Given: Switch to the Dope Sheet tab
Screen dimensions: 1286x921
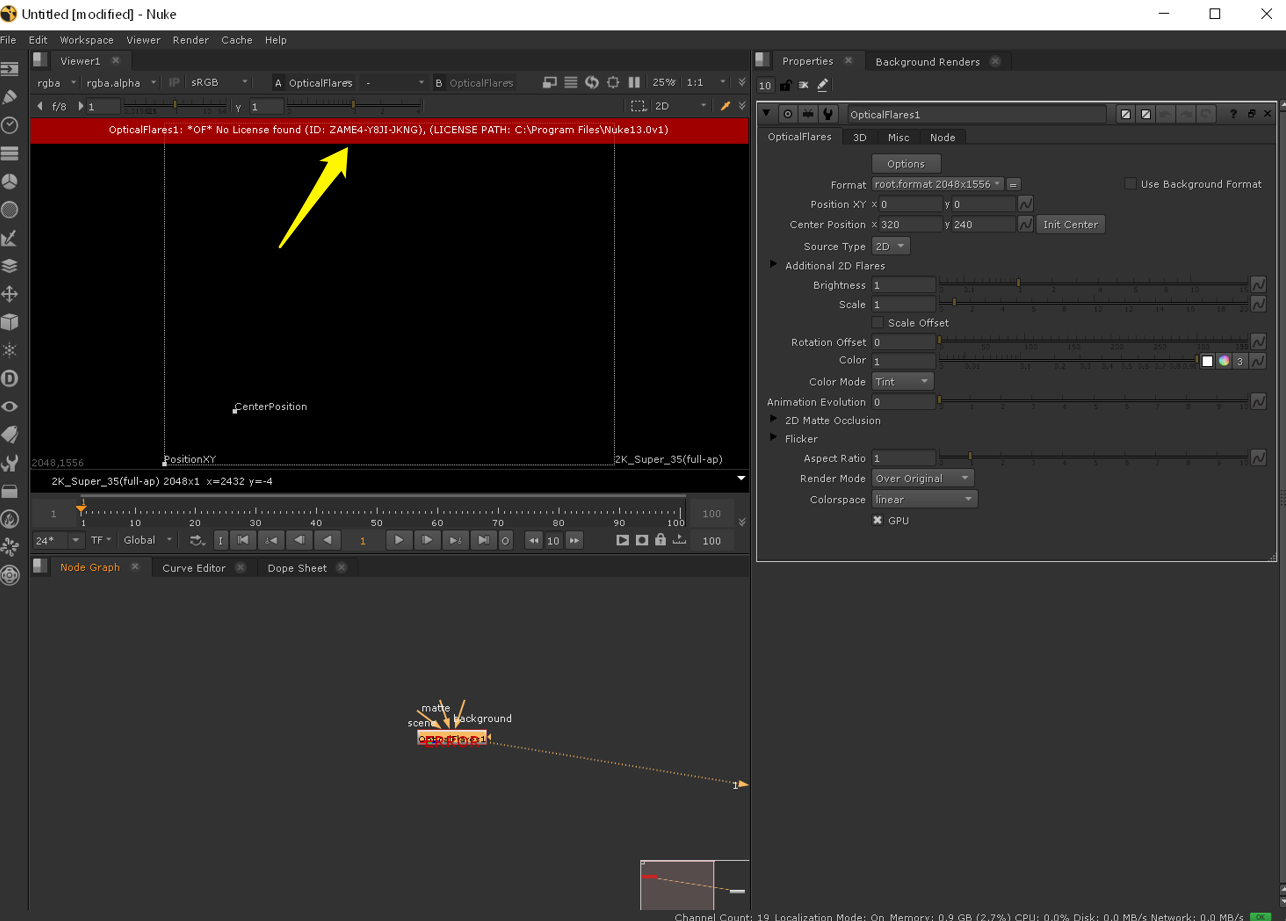Looking at the screenshot, I should [297, 568].
